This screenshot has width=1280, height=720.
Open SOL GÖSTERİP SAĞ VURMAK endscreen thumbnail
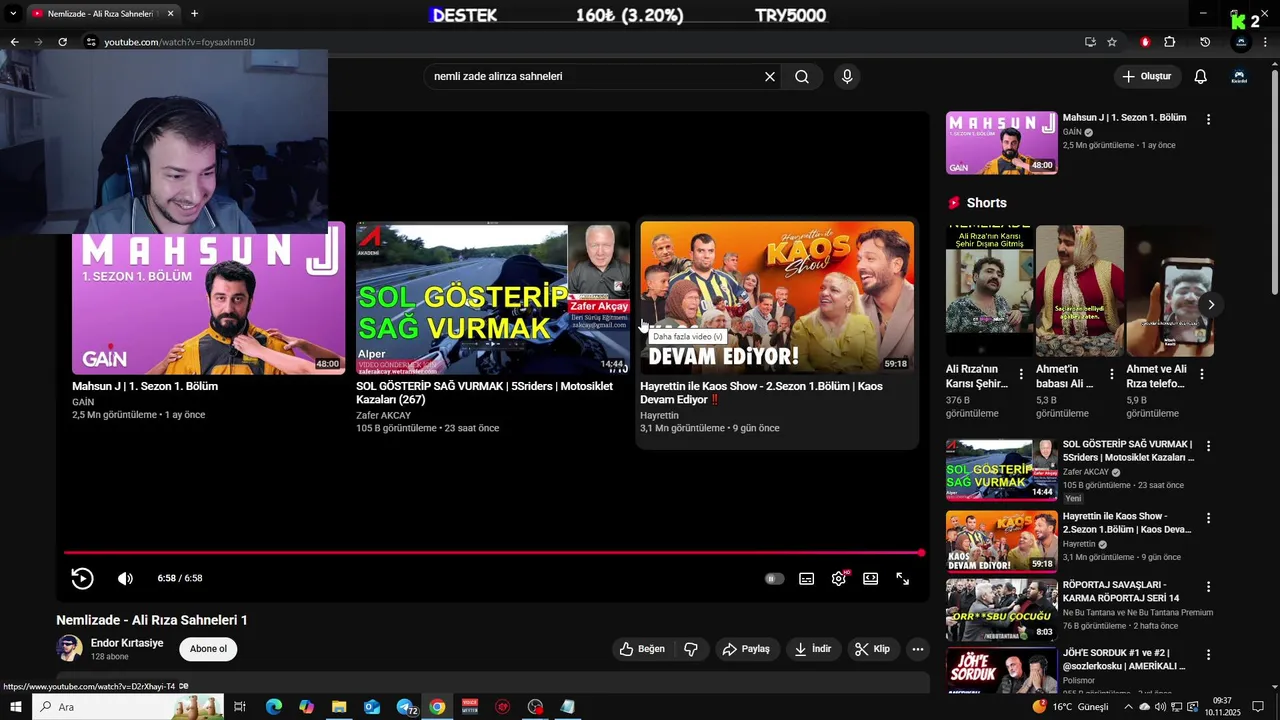(x=493, y=298)
